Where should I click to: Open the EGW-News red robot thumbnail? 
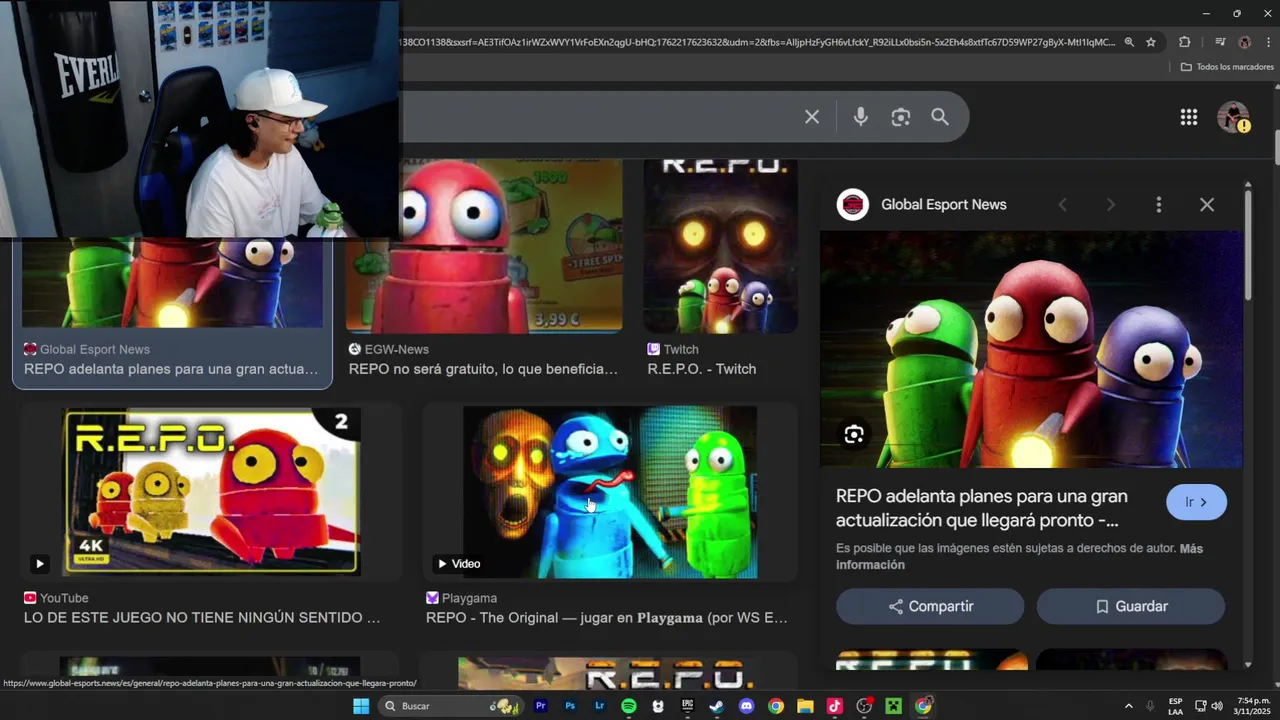tap(484, 246)
